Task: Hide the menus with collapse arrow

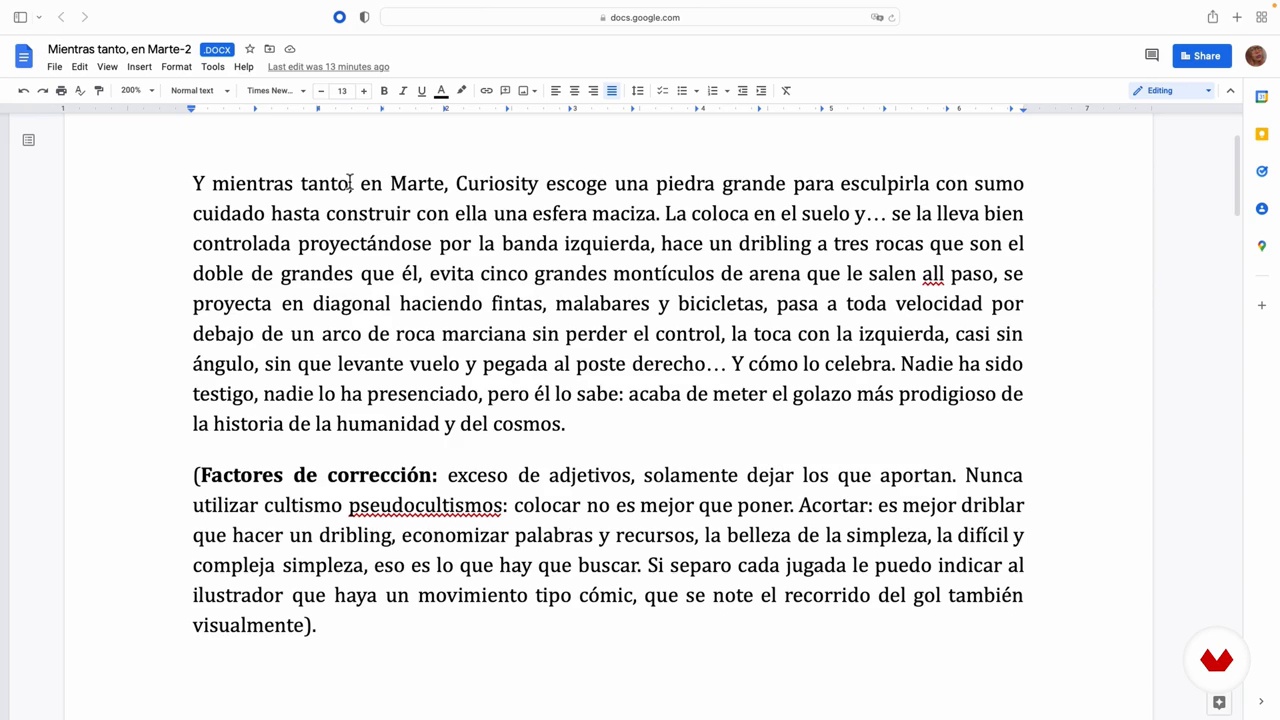Action: tap(1231, 91)
